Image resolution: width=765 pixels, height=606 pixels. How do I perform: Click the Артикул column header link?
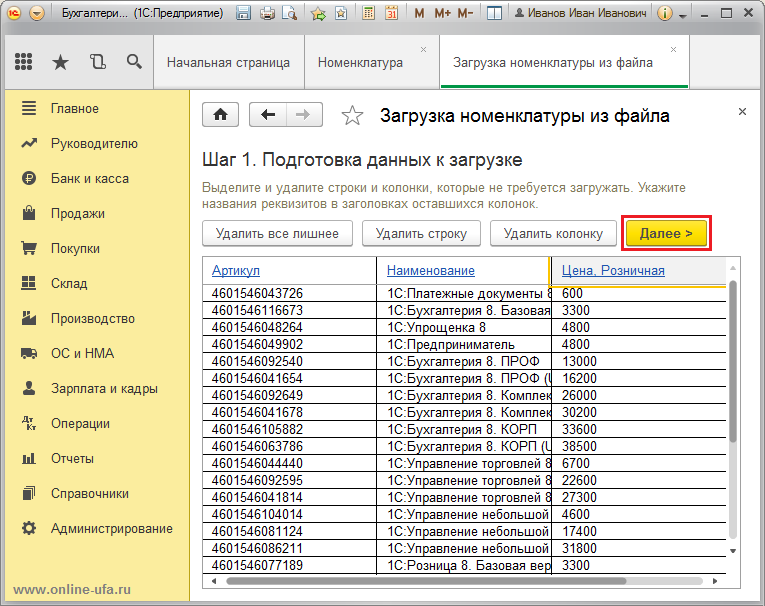pyautogui.click(x=236, y=270)
